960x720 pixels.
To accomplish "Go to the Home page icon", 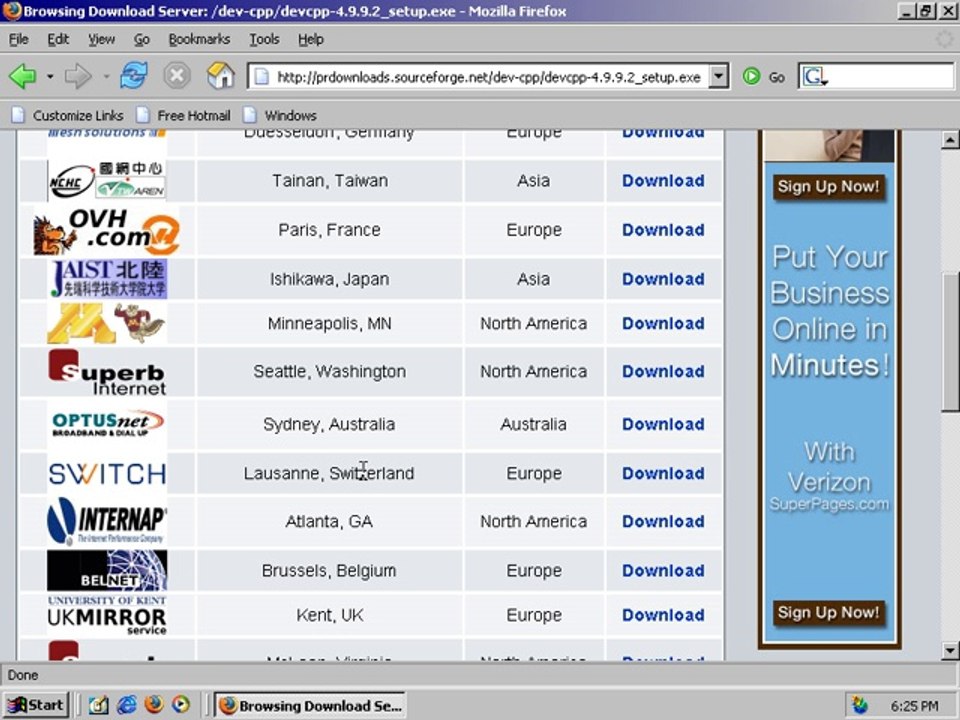I will click(x=220, y=76).
